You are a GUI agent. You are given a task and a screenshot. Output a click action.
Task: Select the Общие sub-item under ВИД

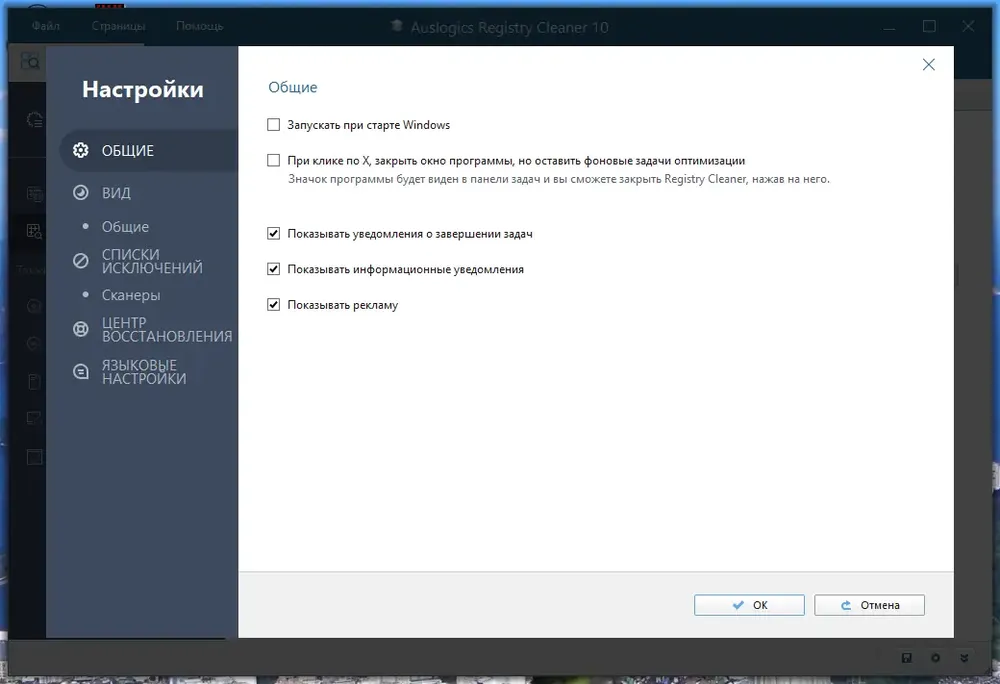(x=125, y=227)
